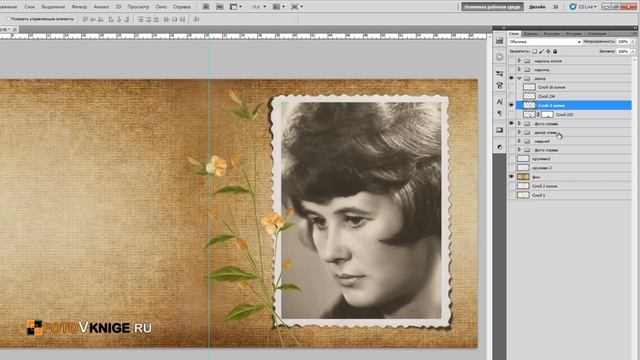Switch to the Каналы panel tab

tap(531, 33)
